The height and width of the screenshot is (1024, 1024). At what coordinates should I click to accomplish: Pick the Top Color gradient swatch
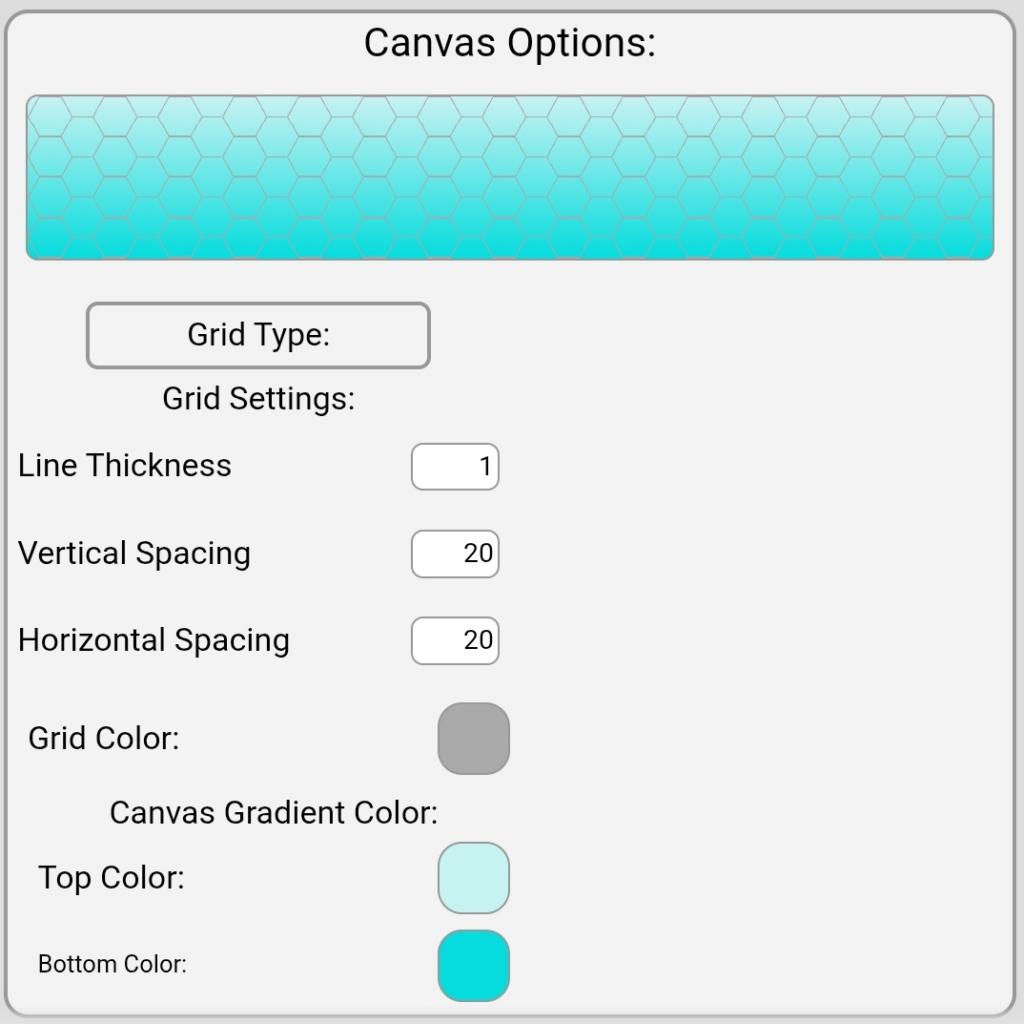[x=474, y=878]
